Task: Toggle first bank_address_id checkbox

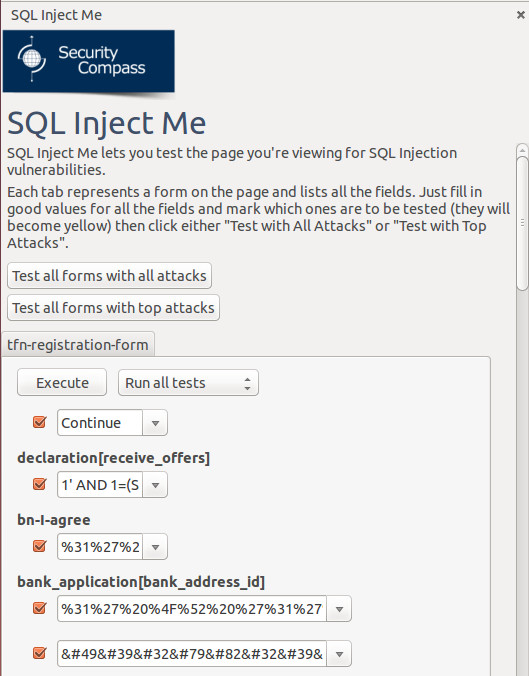Action: coord(40,608)
